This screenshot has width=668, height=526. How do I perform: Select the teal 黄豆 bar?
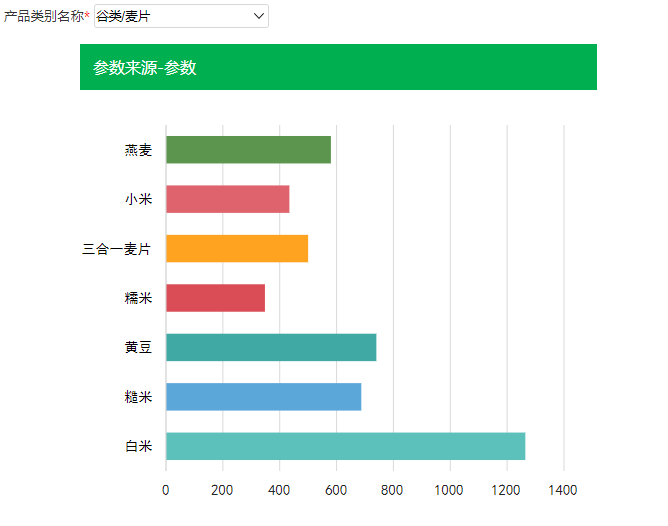pos(271,347)
